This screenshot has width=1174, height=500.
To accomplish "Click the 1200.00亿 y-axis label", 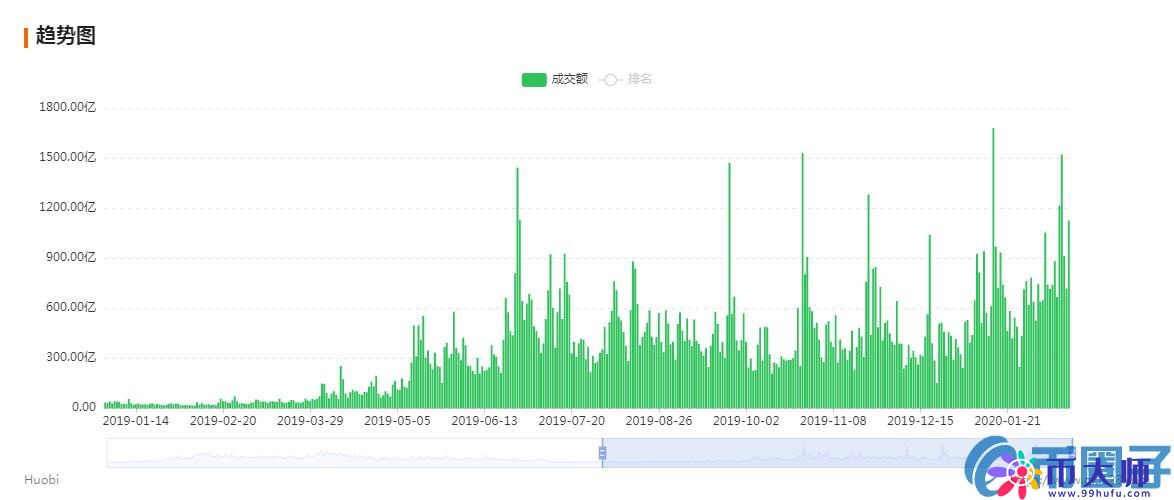I will (67, 207).
